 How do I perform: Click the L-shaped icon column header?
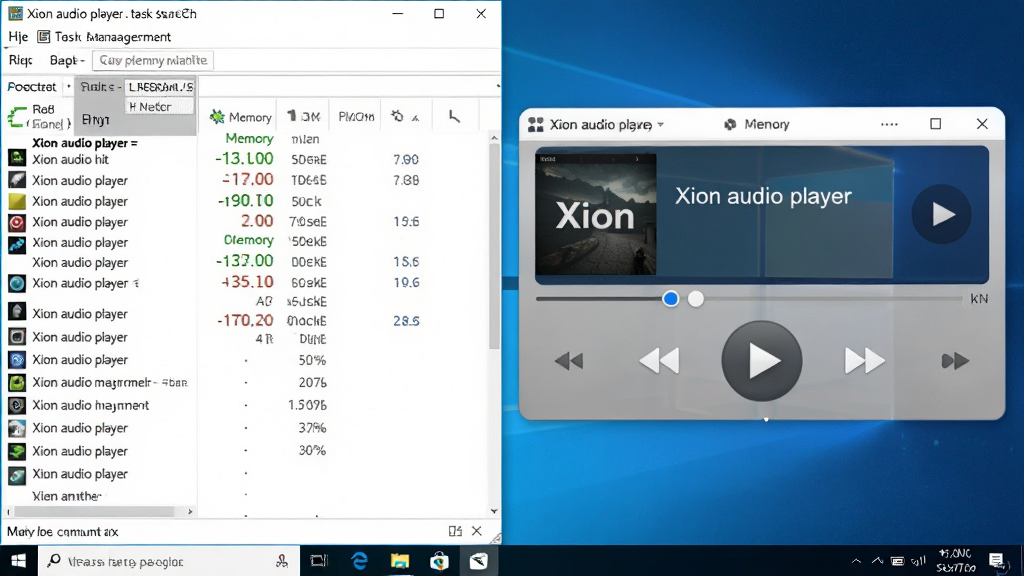455,116
